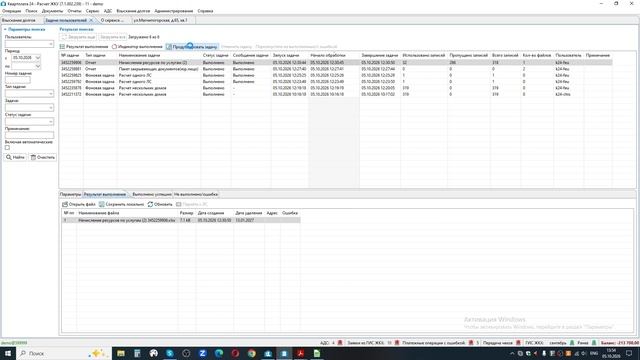
Task: Click the Индикатор выполнения circle icon
Action: coord(114,47)
